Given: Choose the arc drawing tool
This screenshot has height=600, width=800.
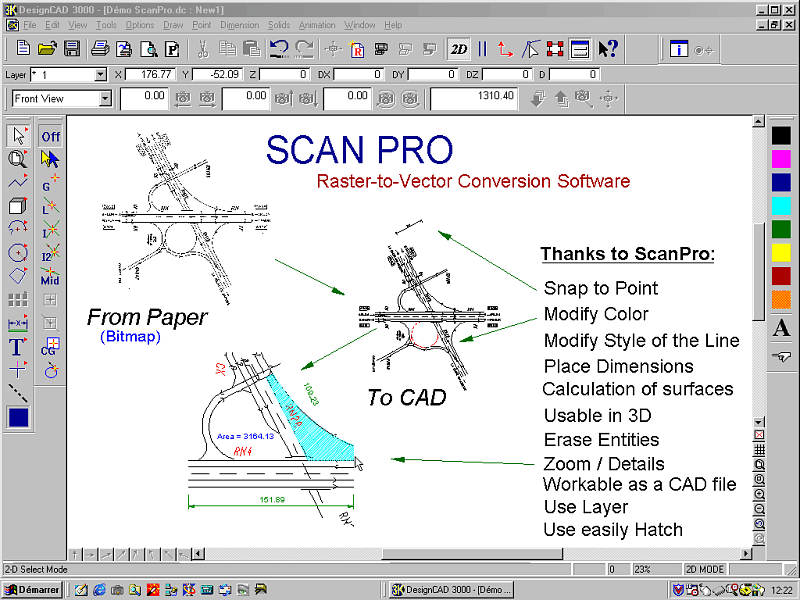Looking at the screenshot, I should (18, 227).
